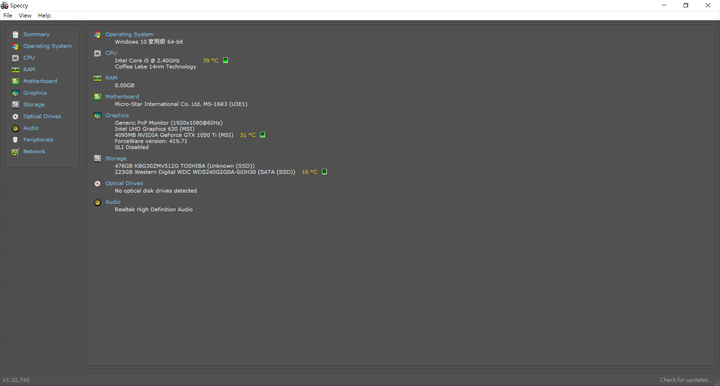Click the Network icon in sidebar
Image resolution: width=720 pixels, height=386 pixels.
click(15, 151)
